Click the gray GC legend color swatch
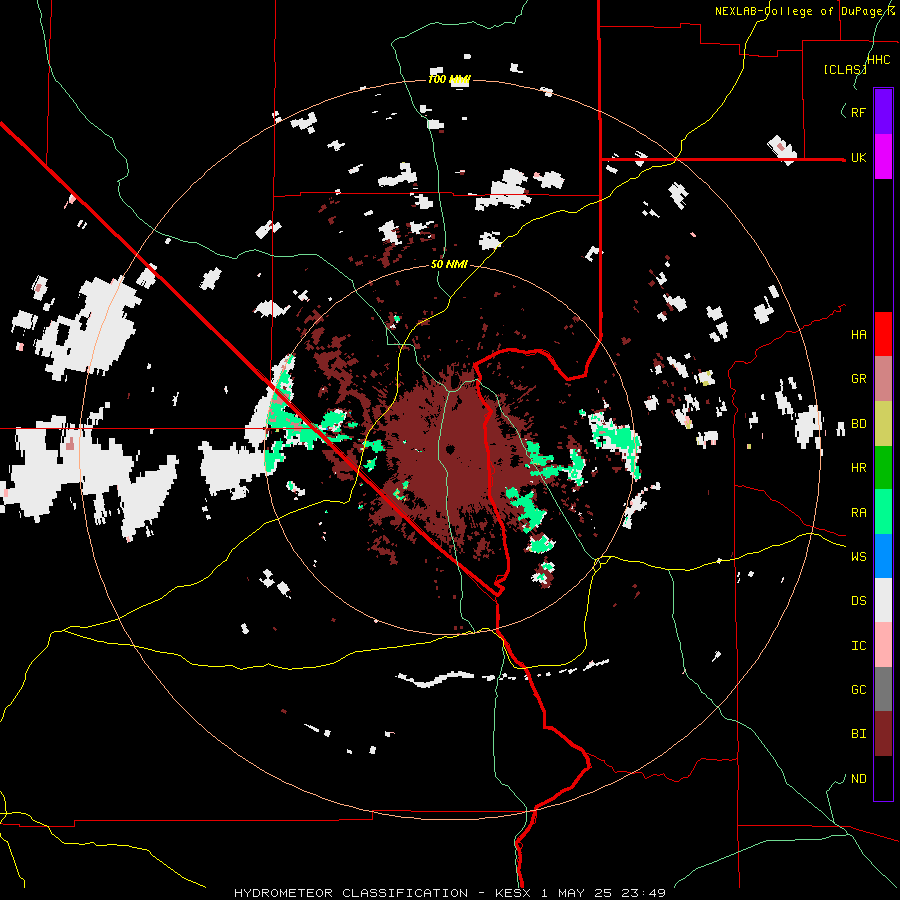Viewport: 900px width, 900px height. click(883, 689)
